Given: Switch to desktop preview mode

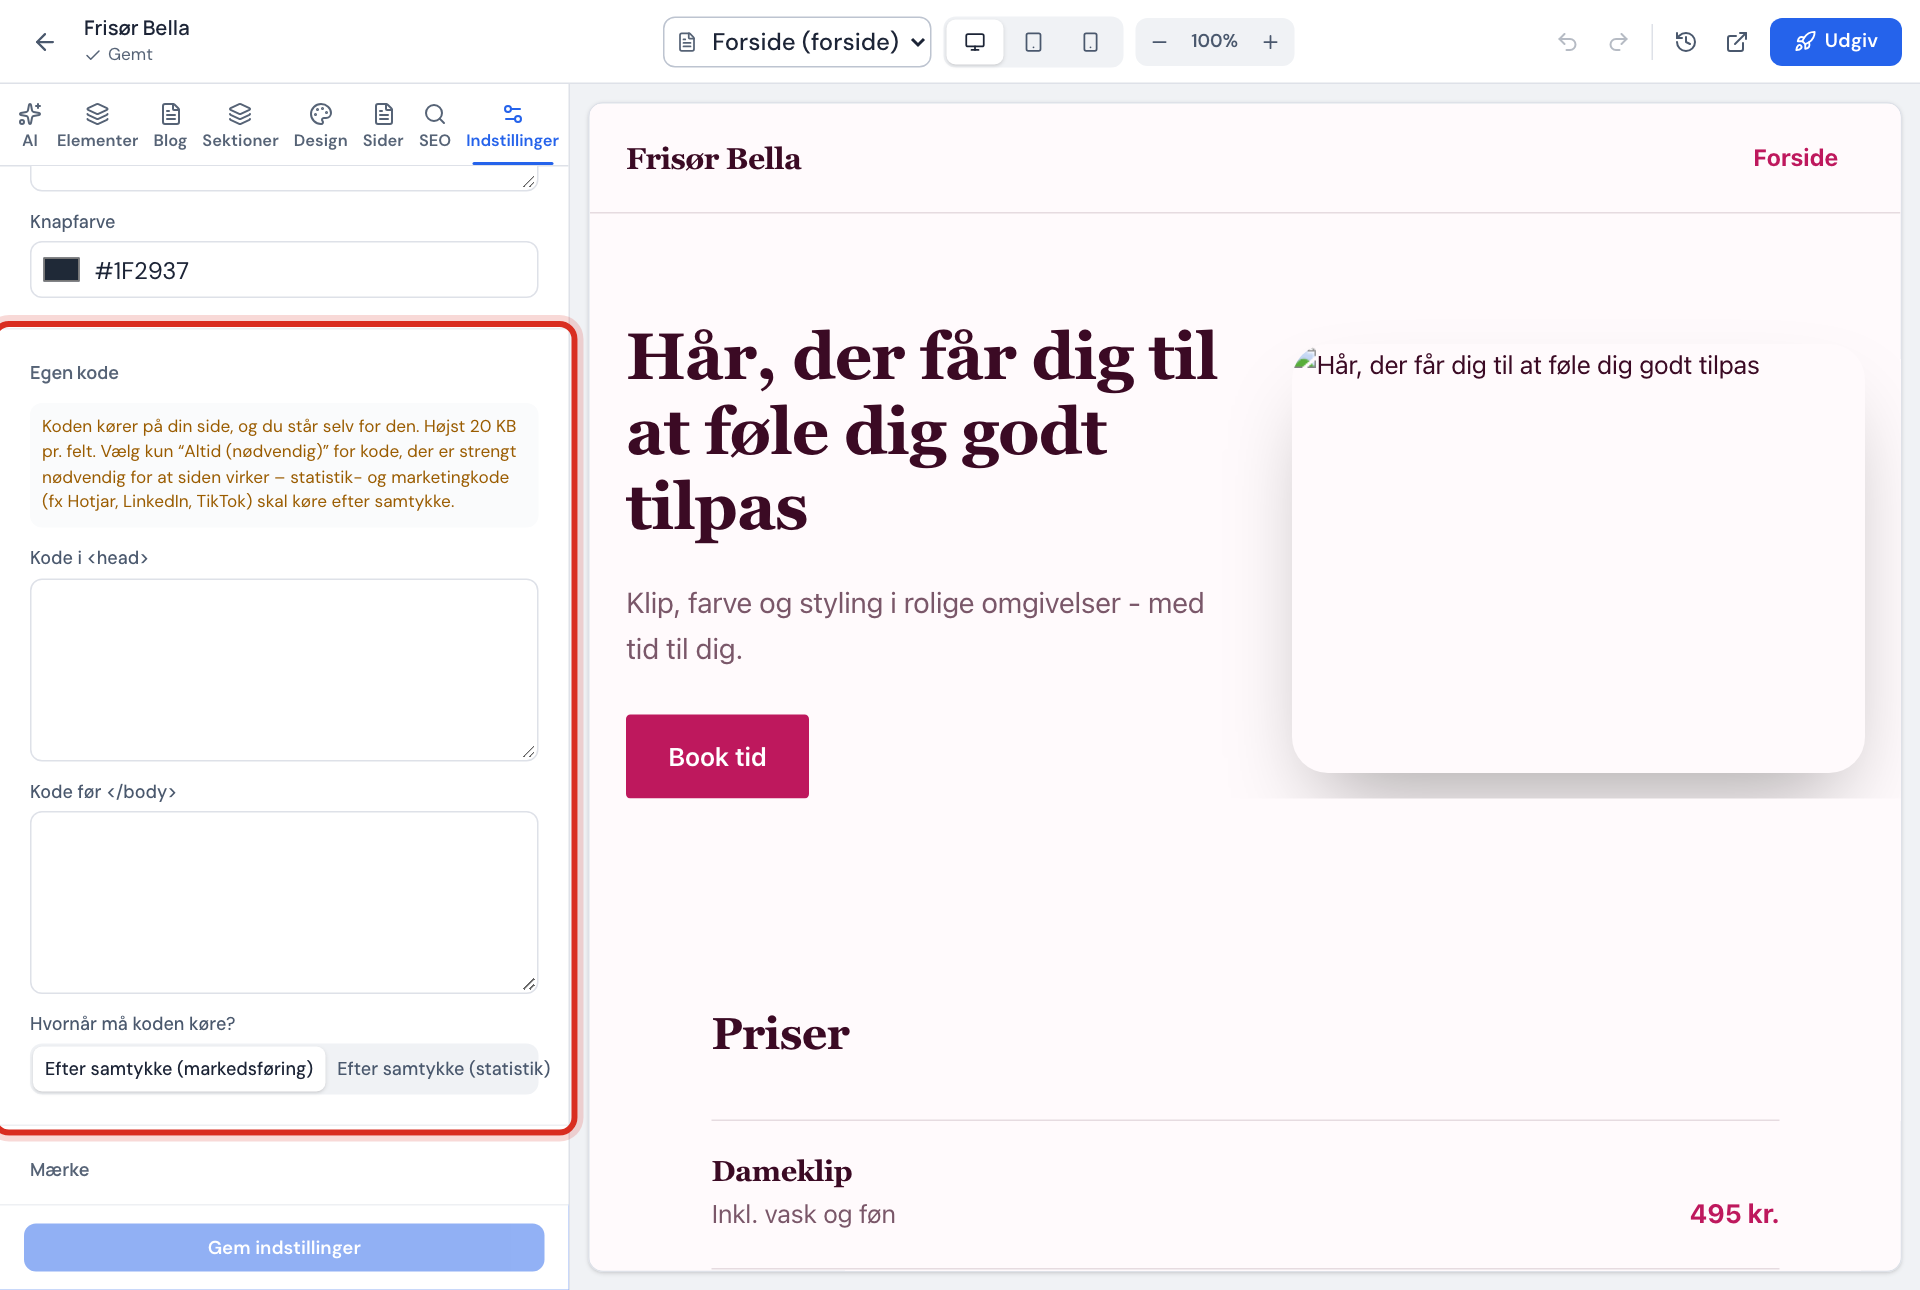Looking at the screenshot, I should point(975,42).
